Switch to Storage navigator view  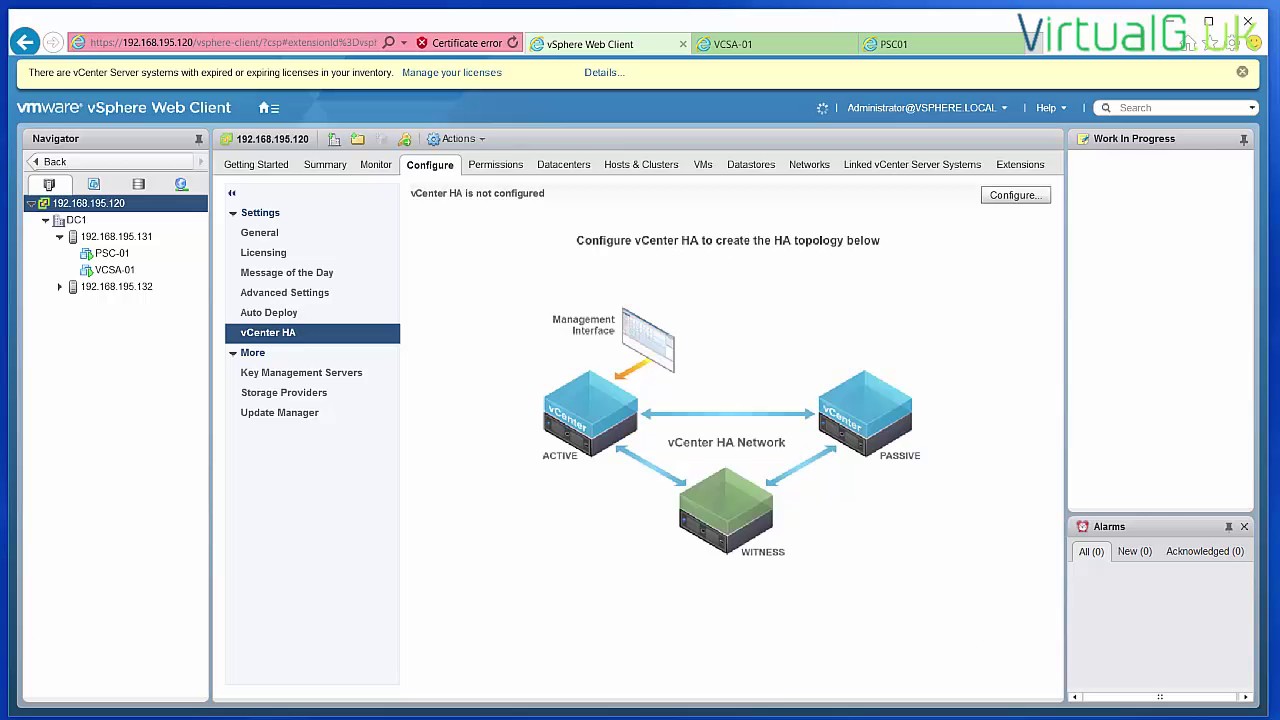point(138,184)
